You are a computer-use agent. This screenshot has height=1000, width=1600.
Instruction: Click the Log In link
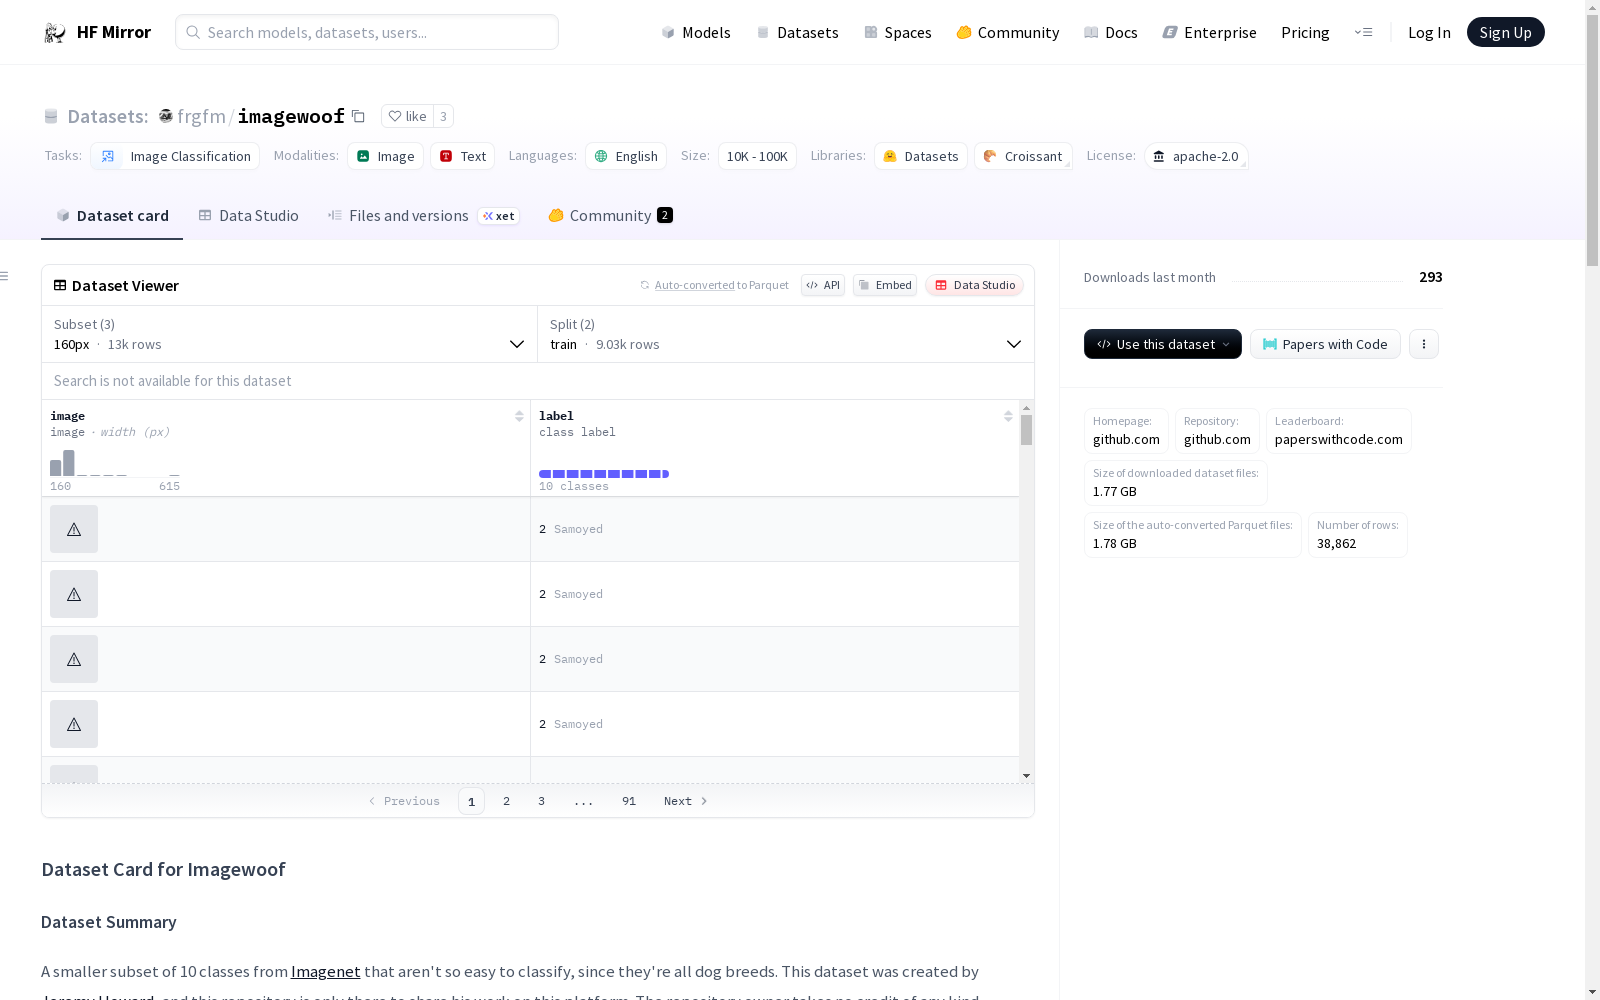pyautogui.click(x=1429, y=33)
